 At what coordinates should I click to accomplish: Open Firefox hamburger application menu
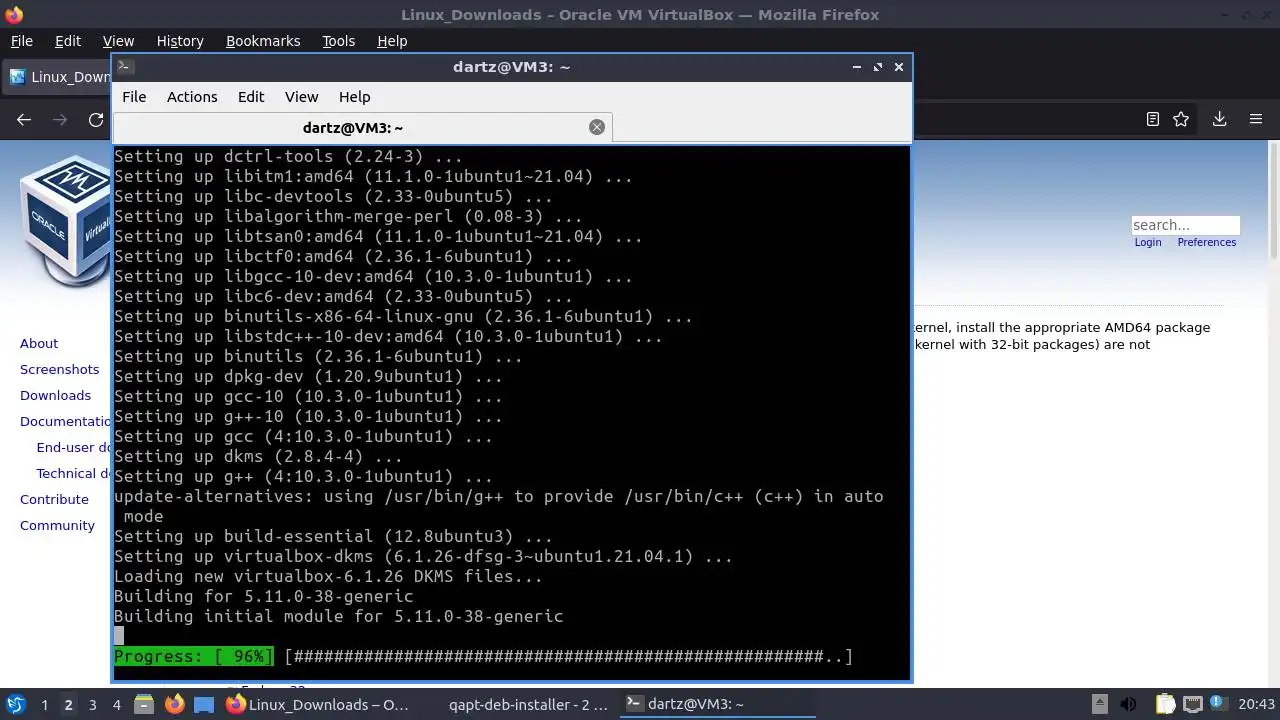point(1256,119)
